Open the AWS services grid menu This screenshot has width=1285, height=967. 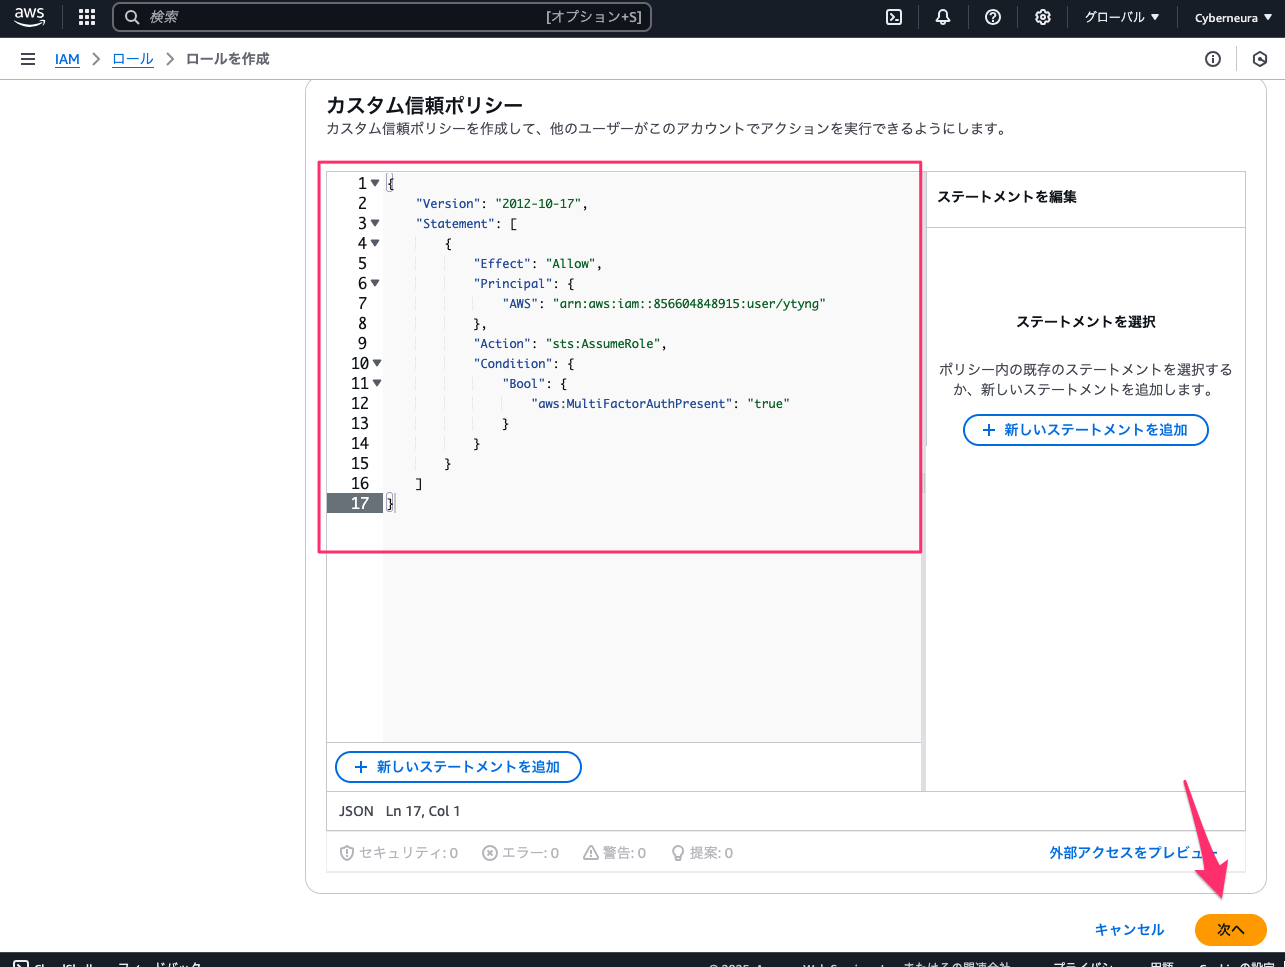click(87, 17)
